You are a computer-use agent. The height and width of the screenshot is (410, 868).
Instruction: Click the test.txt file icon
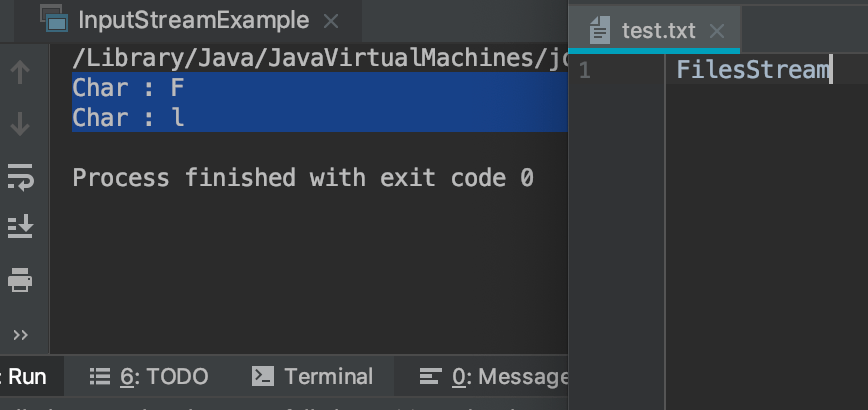pyautogui.click(x=600, y=30)
